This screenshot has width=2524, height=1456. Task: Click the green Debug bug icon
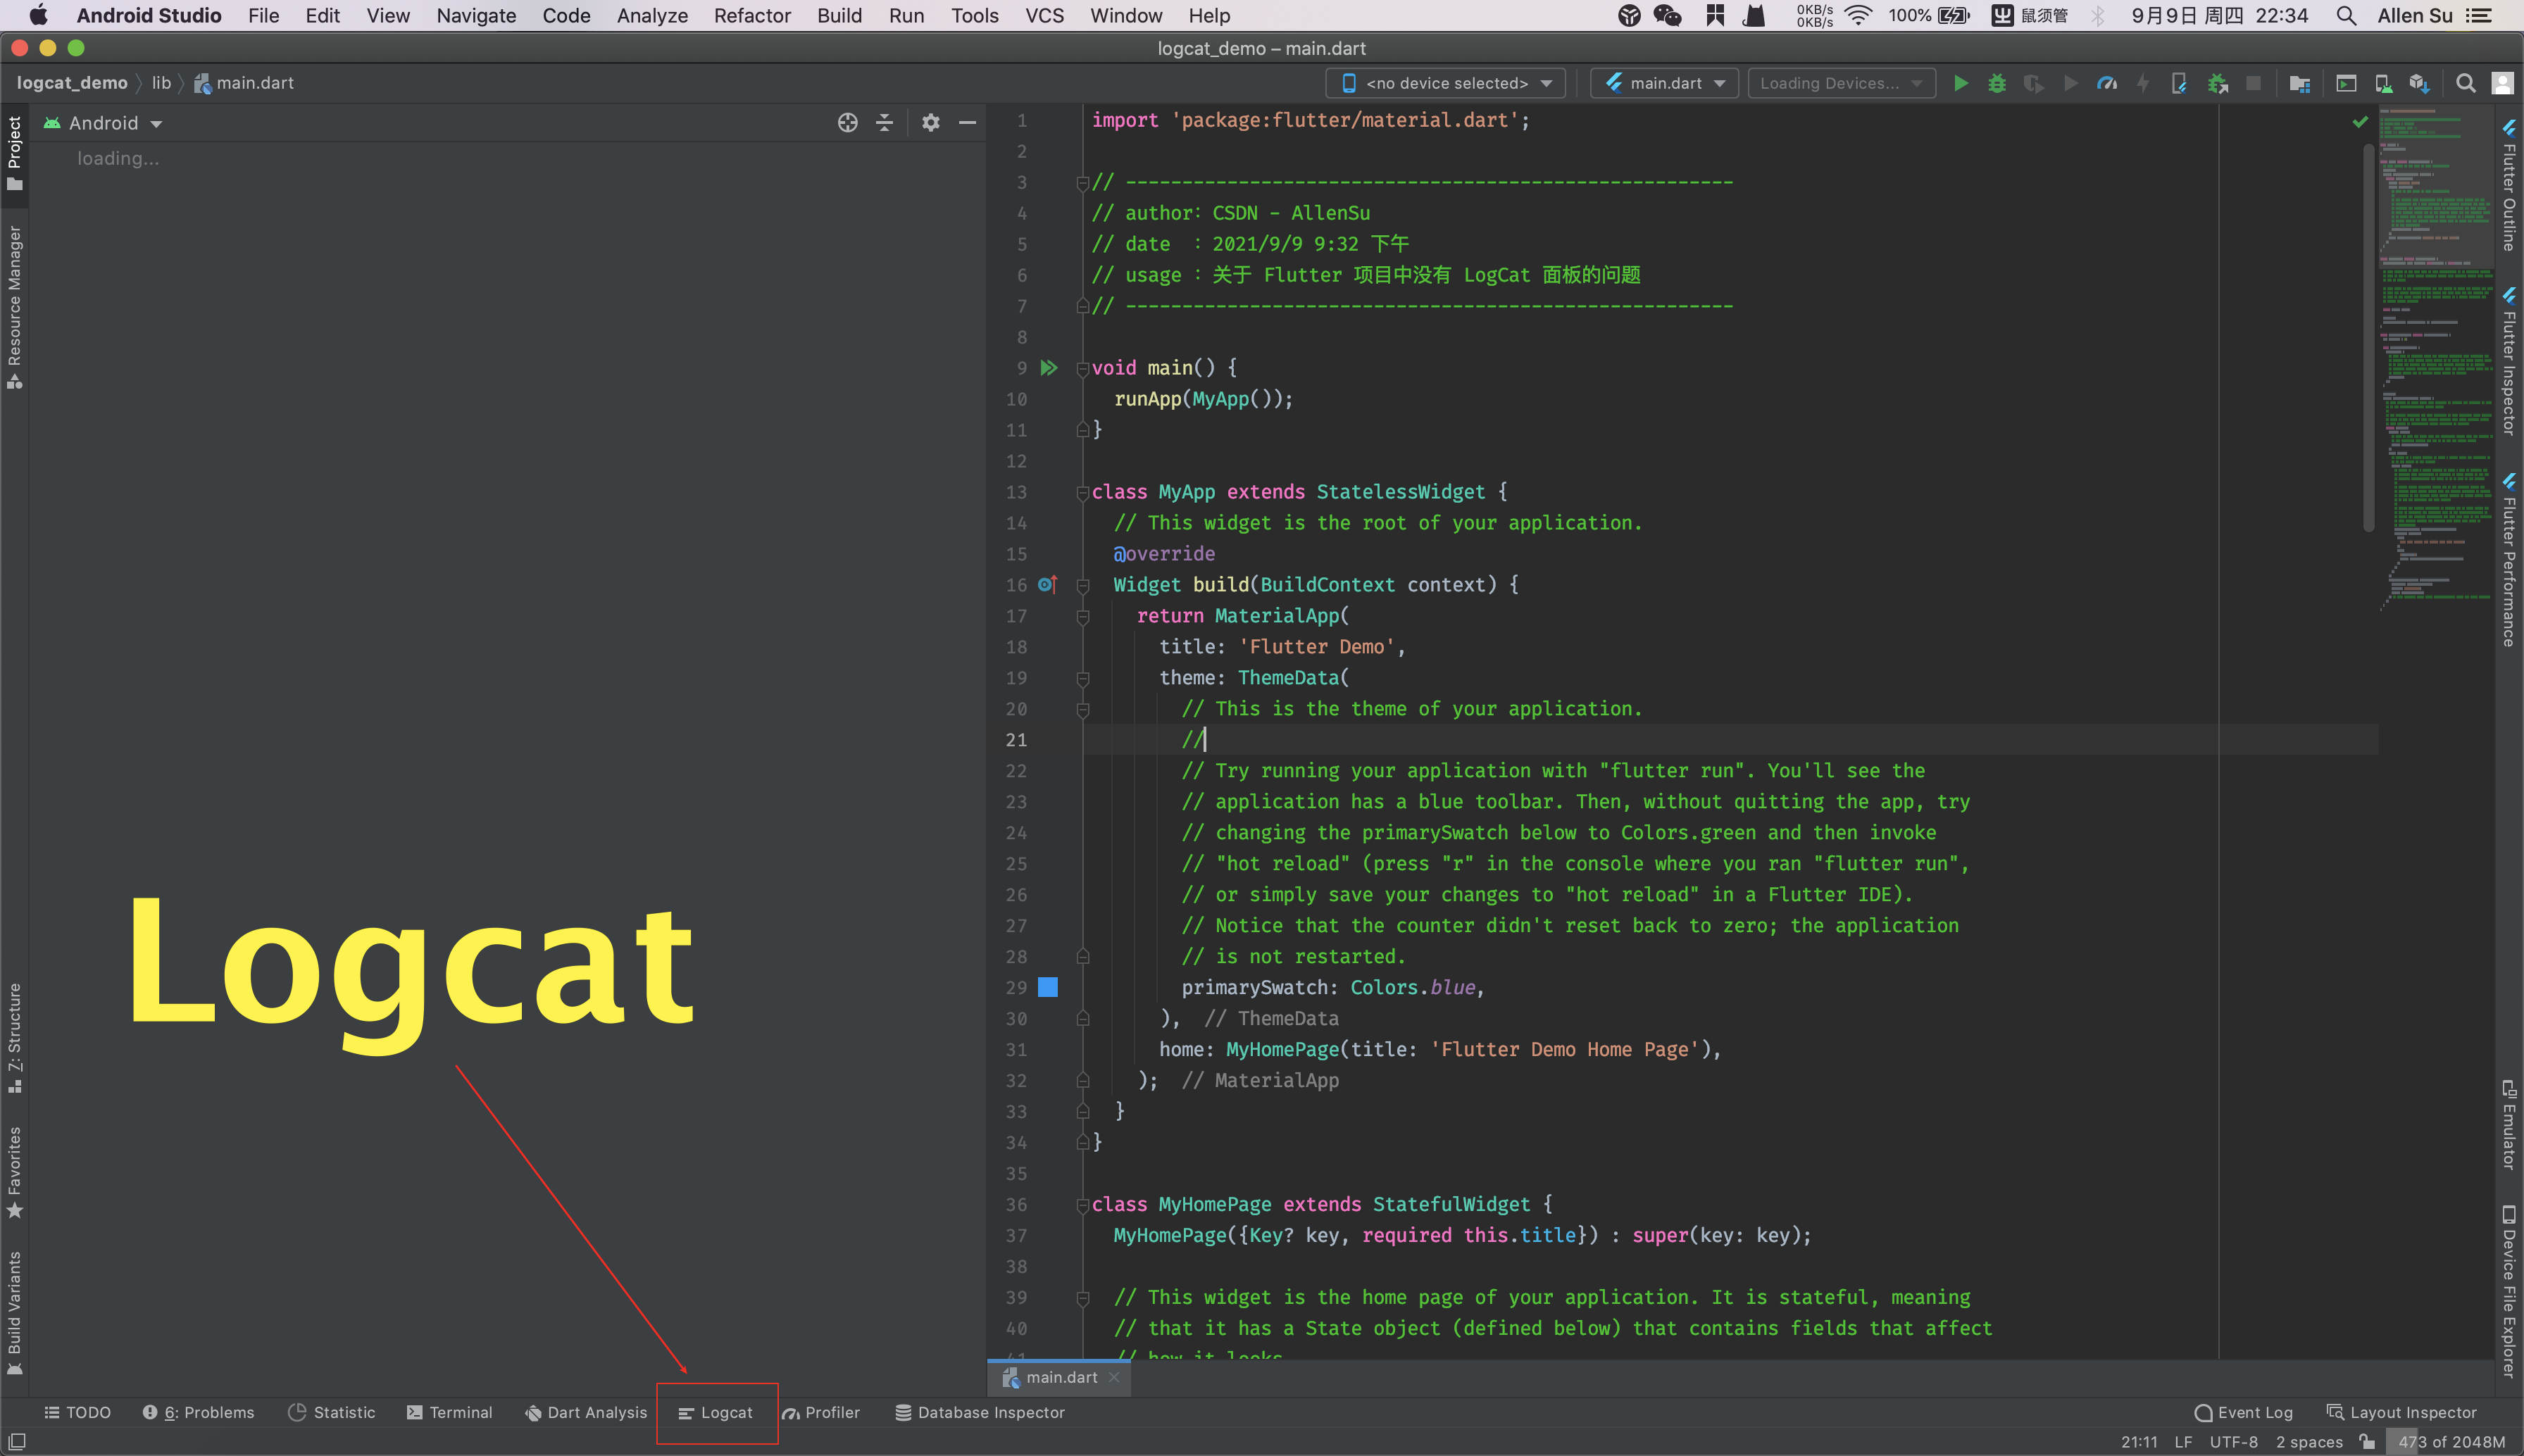click(1996, 83)
